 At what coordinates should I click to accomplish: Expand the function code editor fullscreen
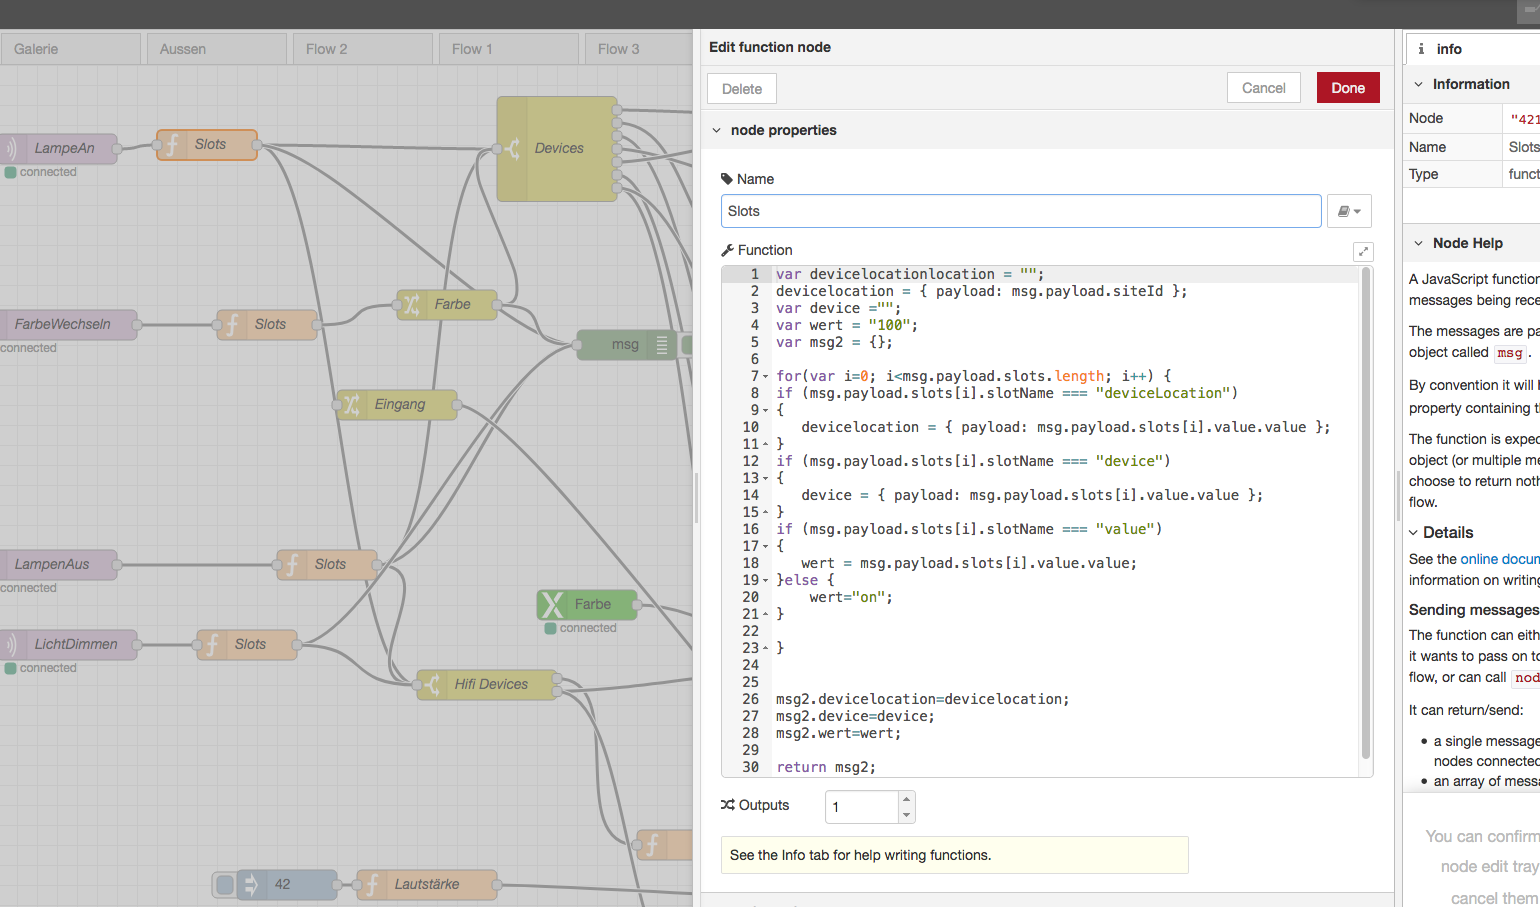[1363, 252]
